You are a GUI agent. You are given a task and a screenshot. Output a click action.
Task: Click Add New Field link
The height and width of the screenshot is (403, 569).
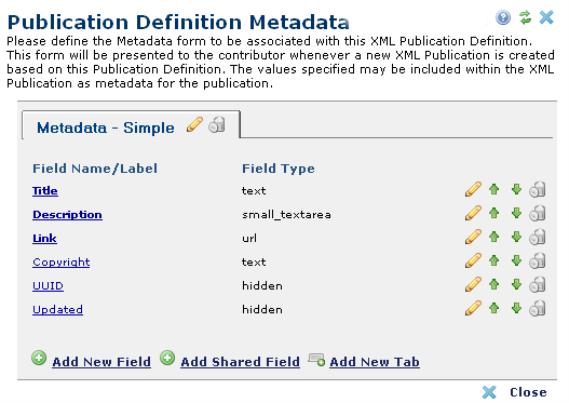(101, 362)
